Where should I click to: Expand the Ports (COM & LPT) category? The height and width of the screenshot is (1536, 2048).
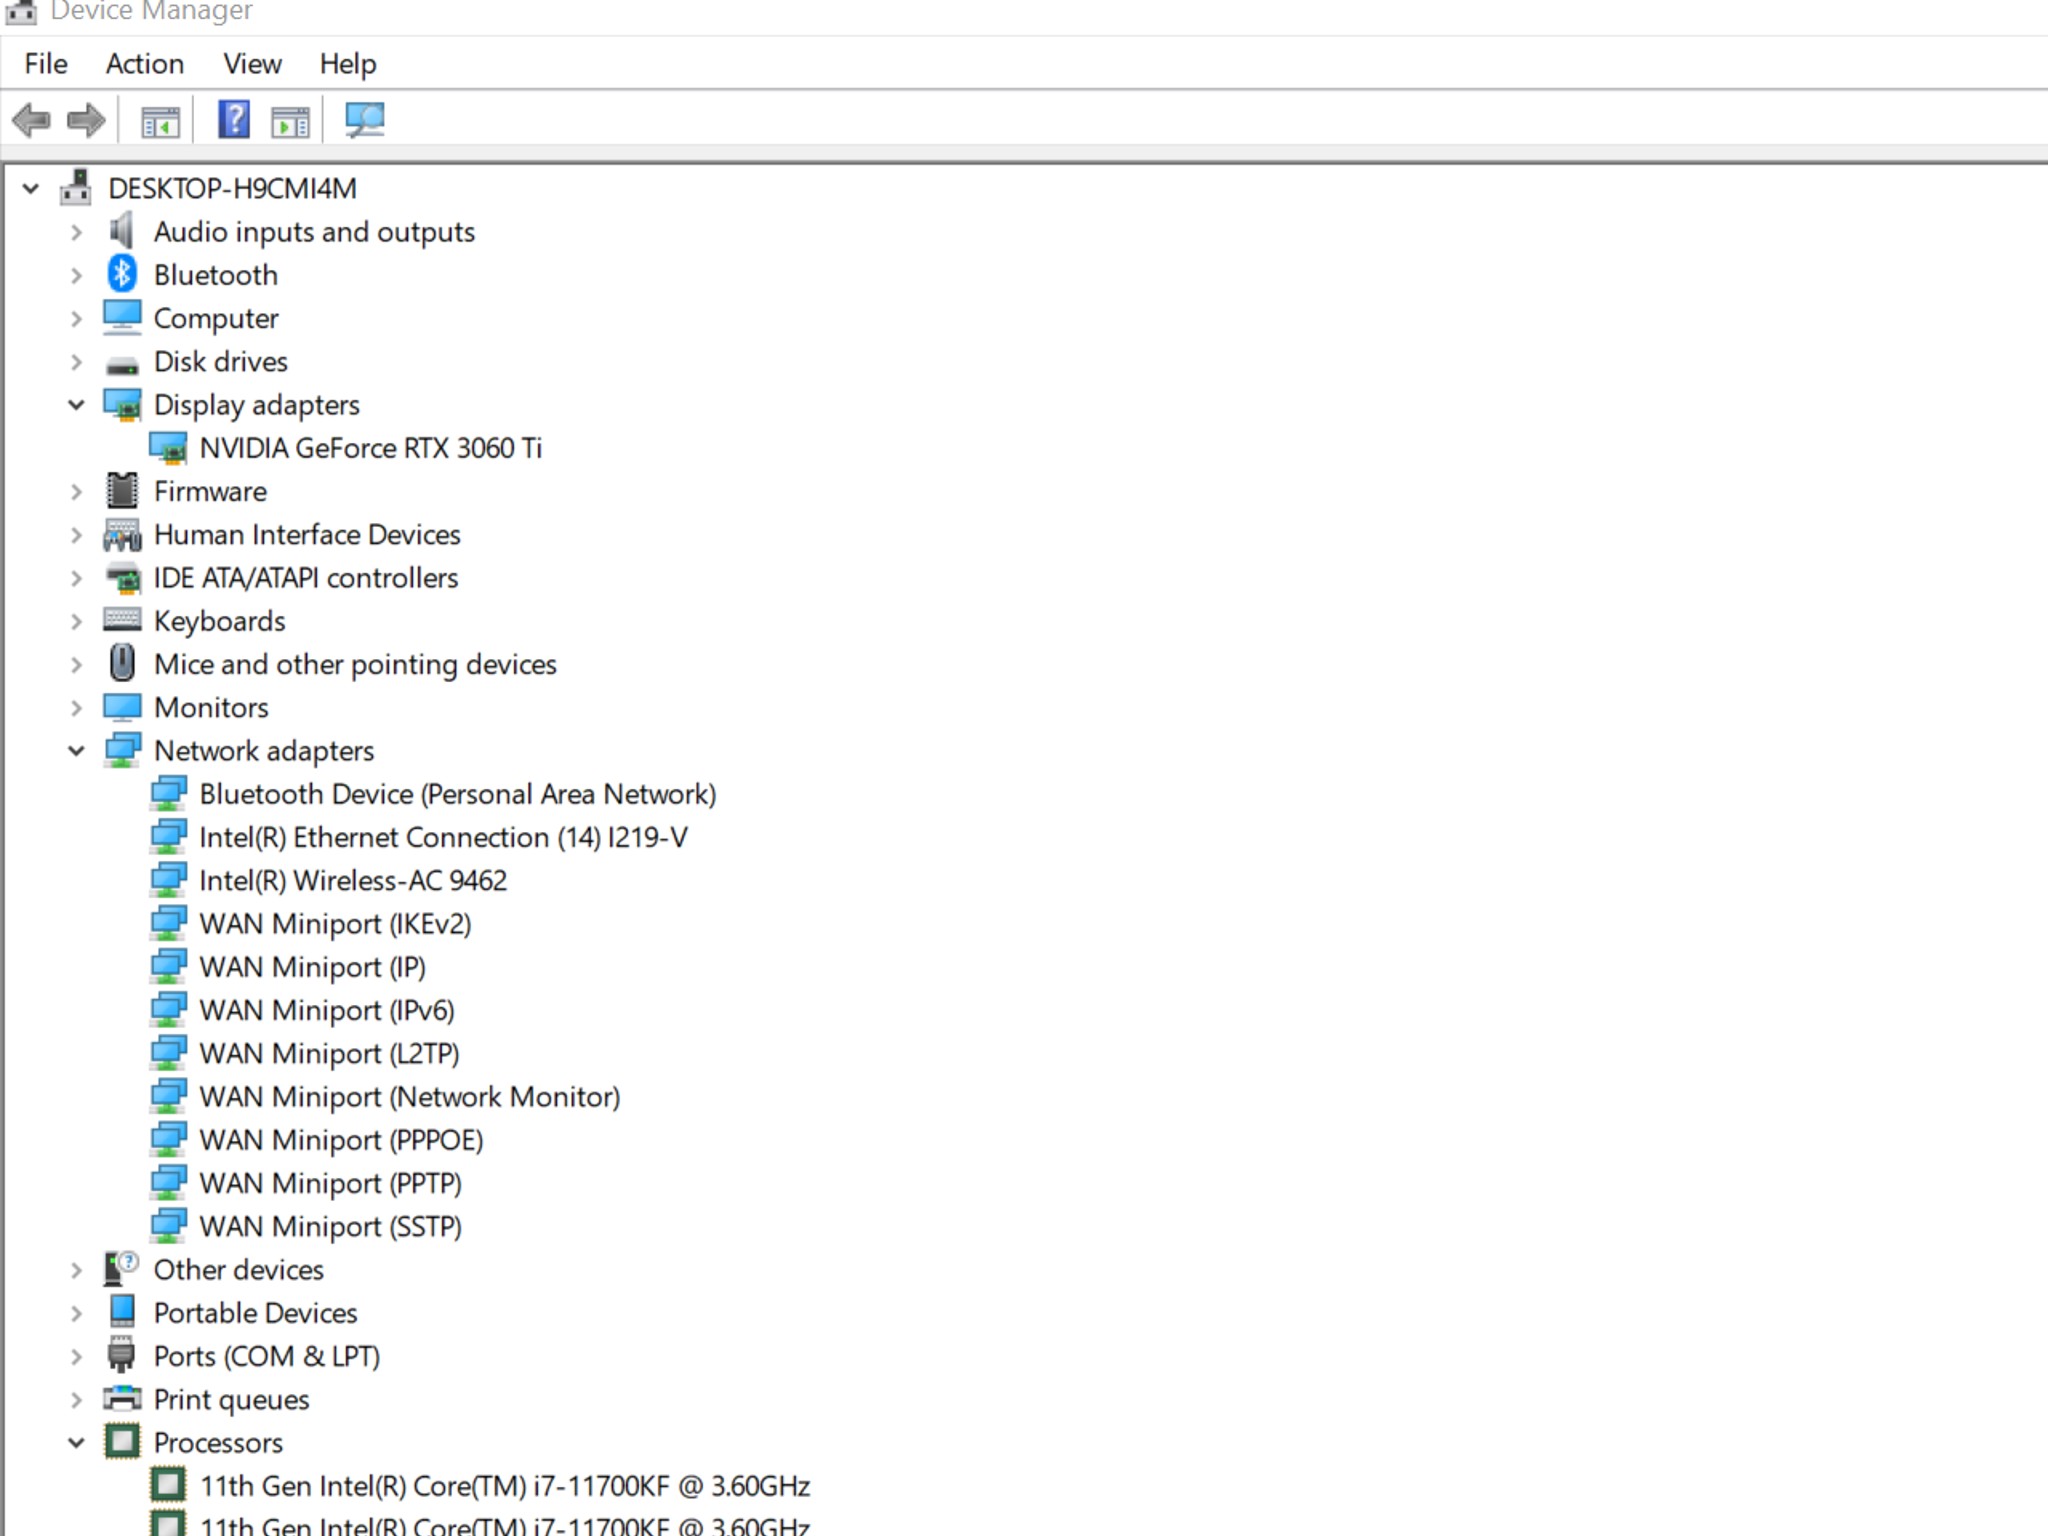(76, 1356)
